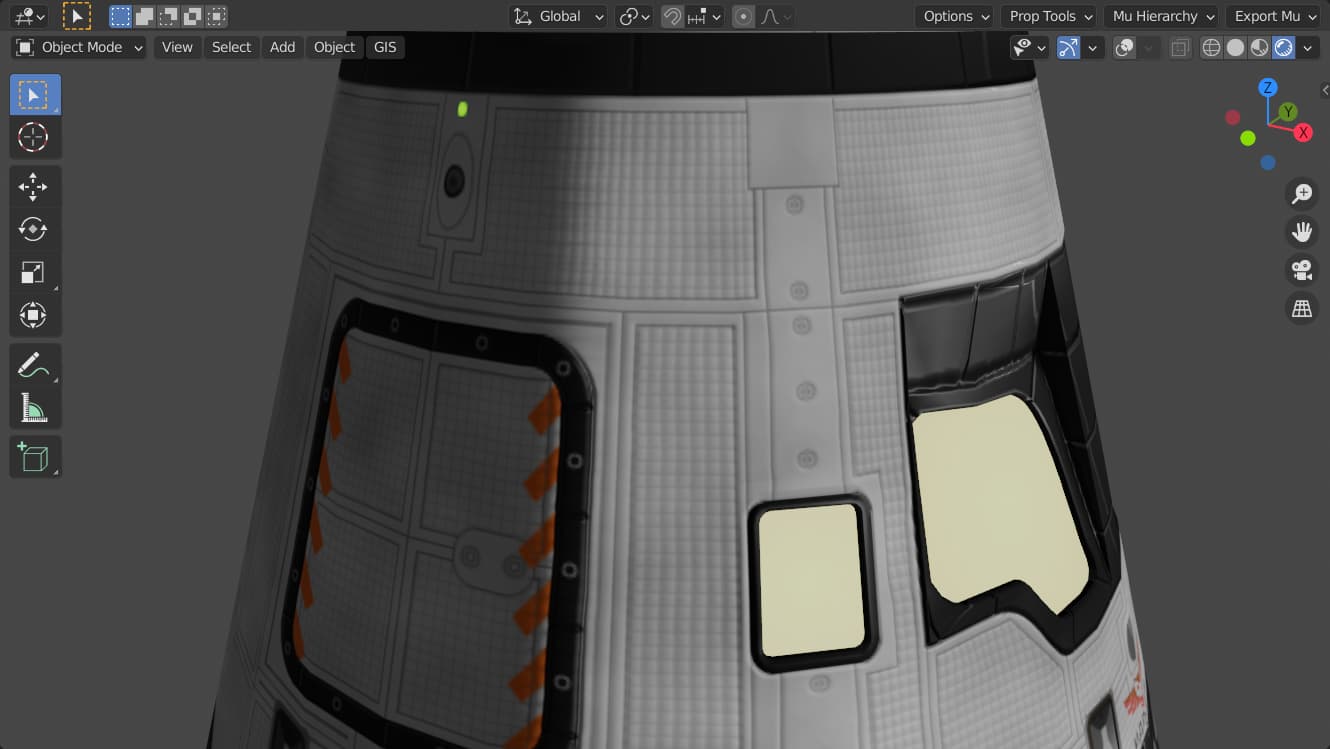The height and width of the screenshot is (749, 1330).
Task: Switch to wireframe shading
Action: [x=1212, y=47]
